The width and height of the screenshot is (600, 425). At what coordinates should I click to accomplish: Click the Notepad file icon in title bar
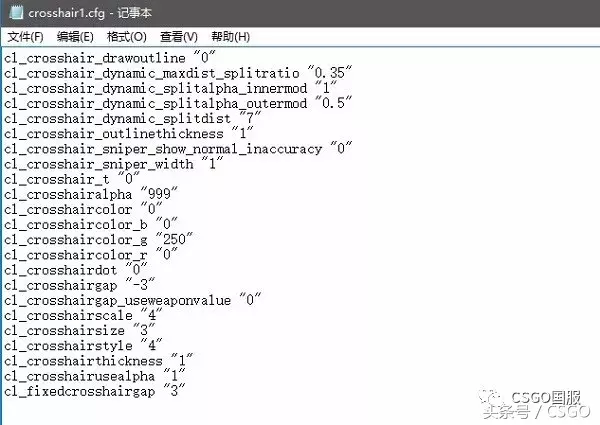pyautogui.click(x=16, y=12)
